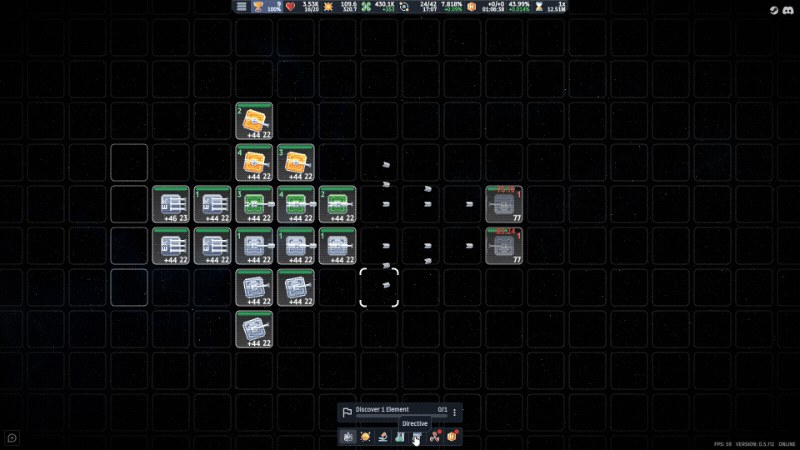Click the orange hexagon H icon in the top bar
The image size is (800, 450).
pyautogui.click(x=471, y=7)
